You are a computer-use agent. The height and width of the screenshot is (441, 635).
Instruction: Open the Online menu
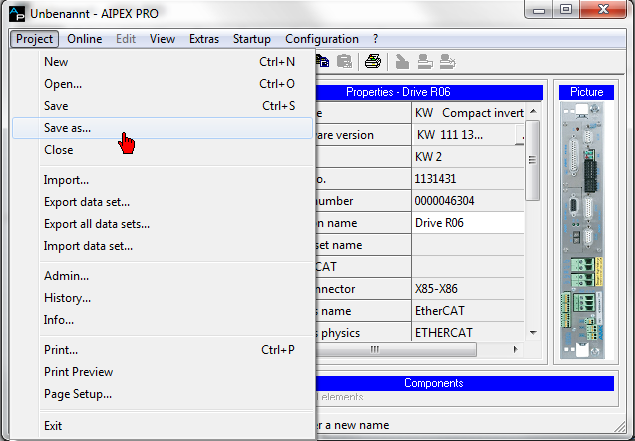tap(85, 39)
